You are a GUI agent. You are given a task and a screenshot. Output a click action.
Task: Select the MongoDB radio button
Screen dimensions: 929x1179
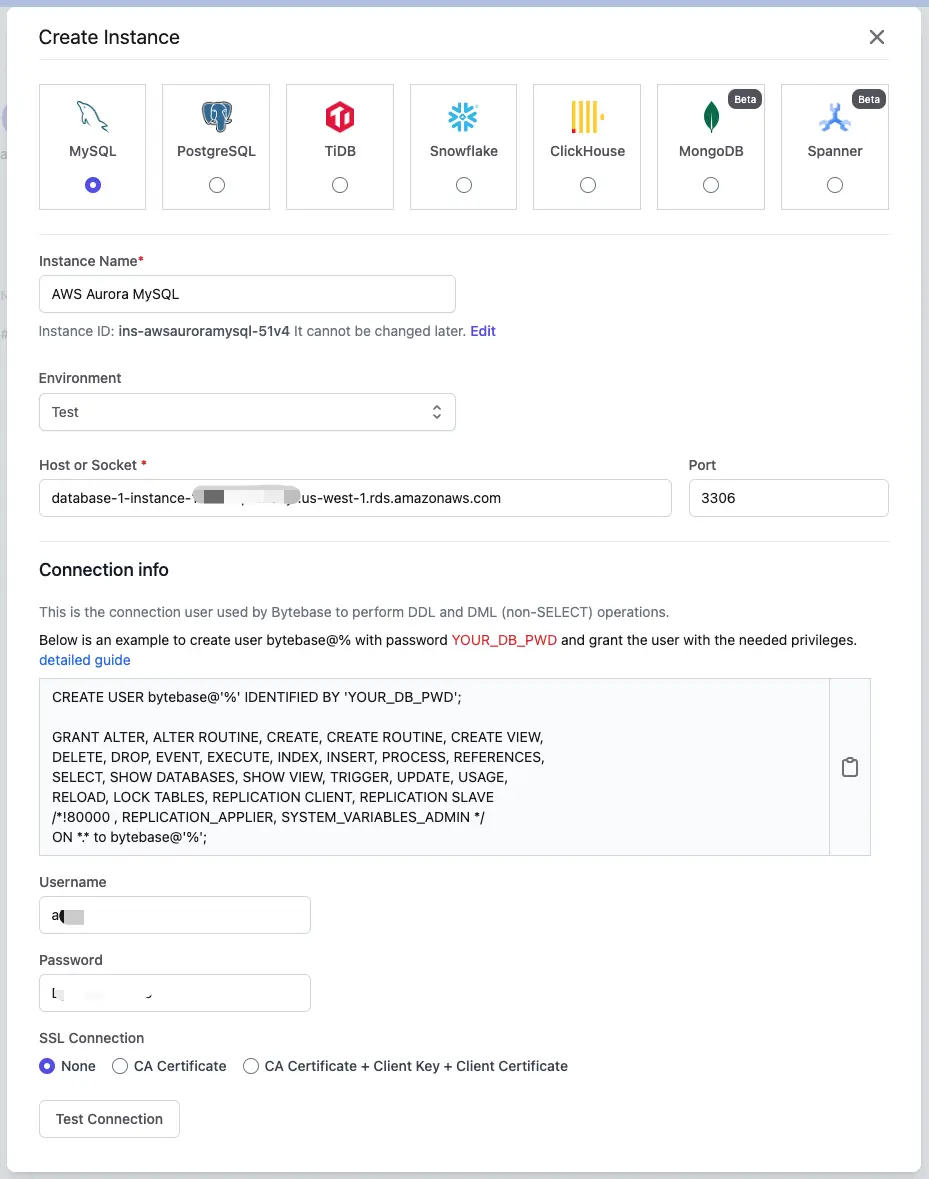pyautogui.click(x=710, y=185)
